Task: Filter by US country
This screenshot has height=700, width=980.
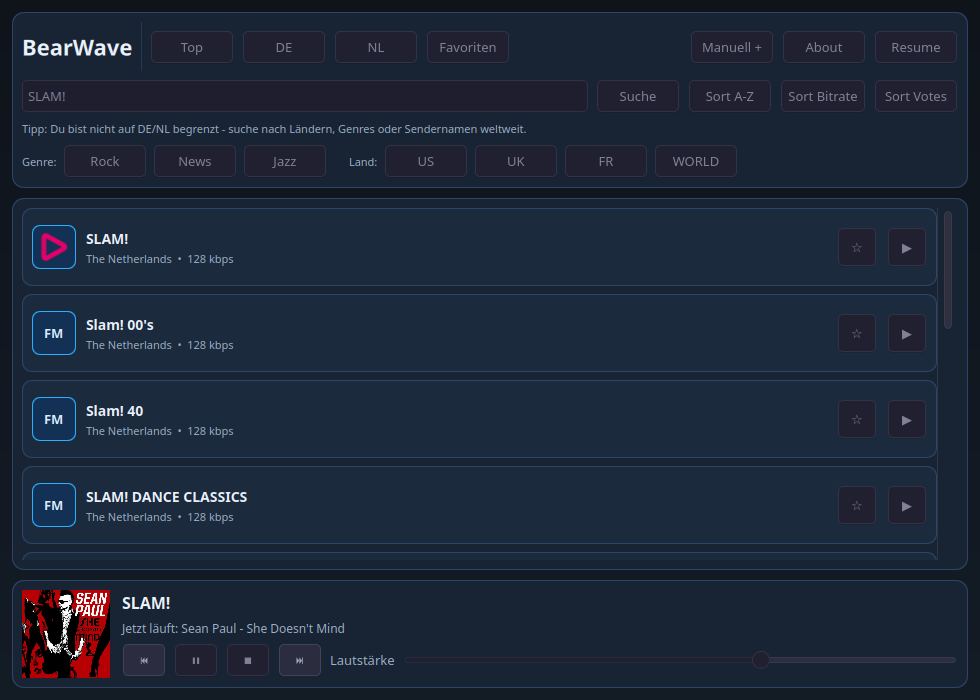Action: click(426, 161)
